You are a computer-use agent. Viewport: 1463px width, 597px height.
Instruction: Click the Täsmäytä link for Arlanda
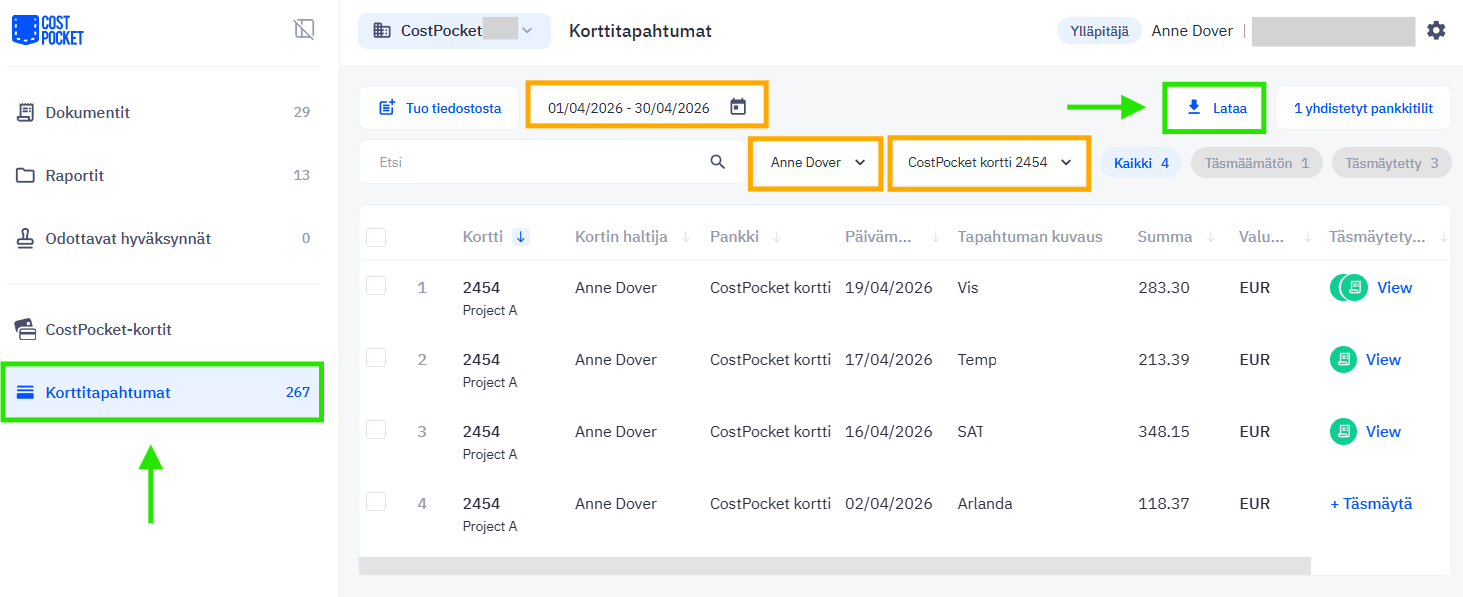coord(1371,504)
